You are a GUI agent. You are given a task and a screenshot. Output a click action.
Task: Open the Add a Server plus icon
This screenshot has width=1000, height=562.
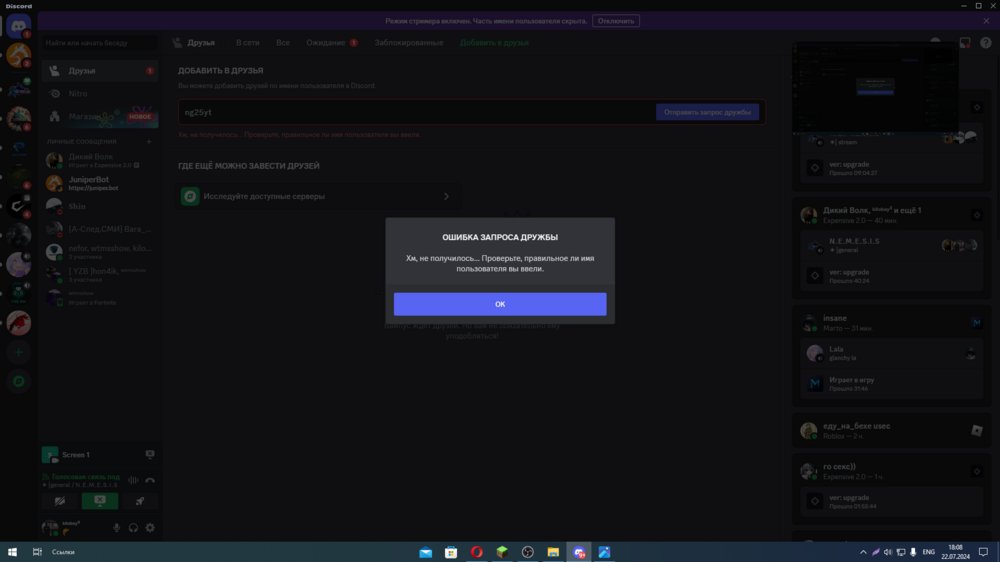click(18, 352)
